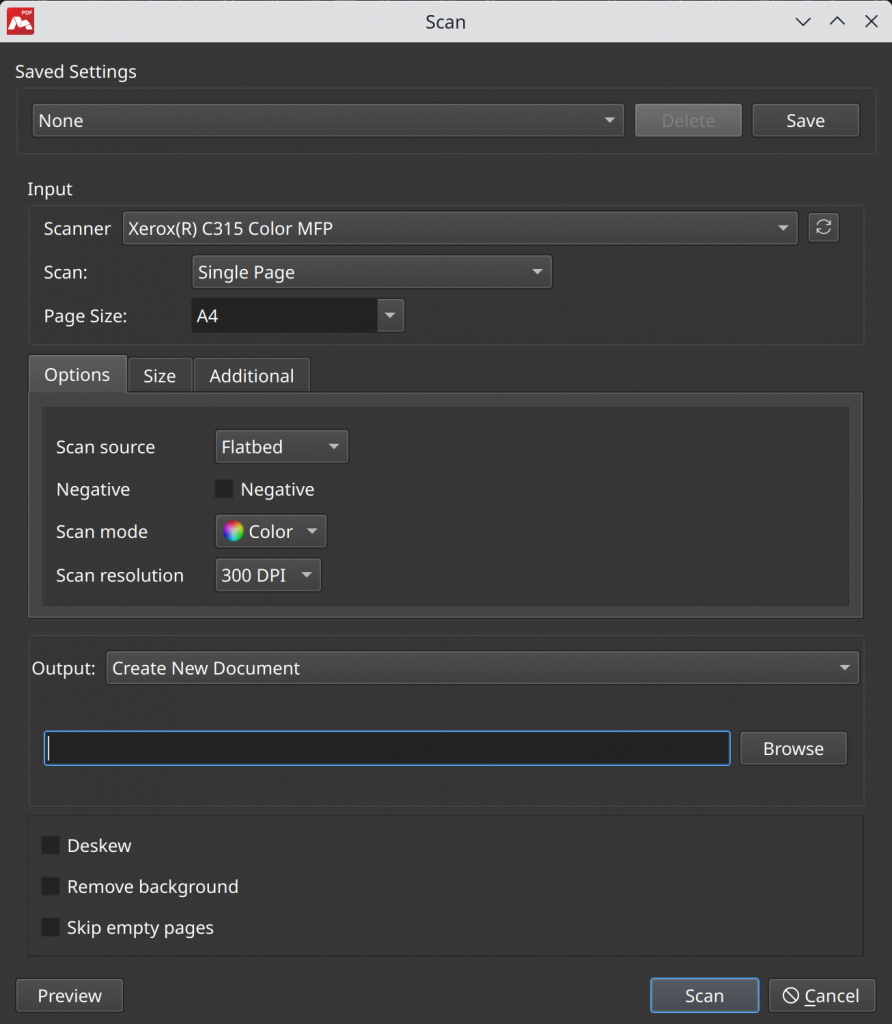
Task: Switch to the Additional tab
Action: [251, 375]
